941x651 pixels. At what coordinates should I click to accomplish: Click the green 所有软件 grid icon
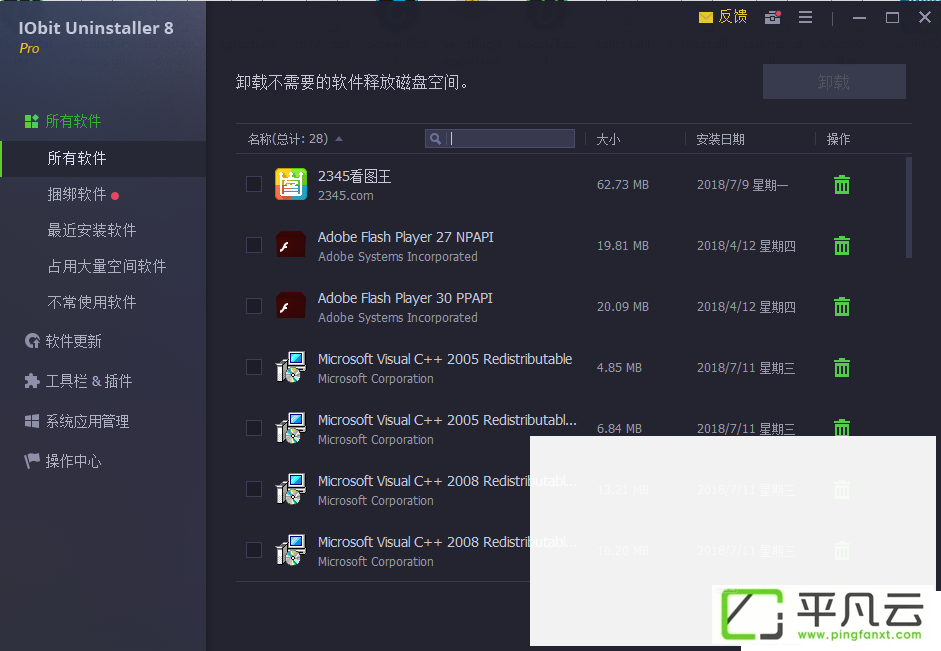pyautogui.click(x=32, y=121)
